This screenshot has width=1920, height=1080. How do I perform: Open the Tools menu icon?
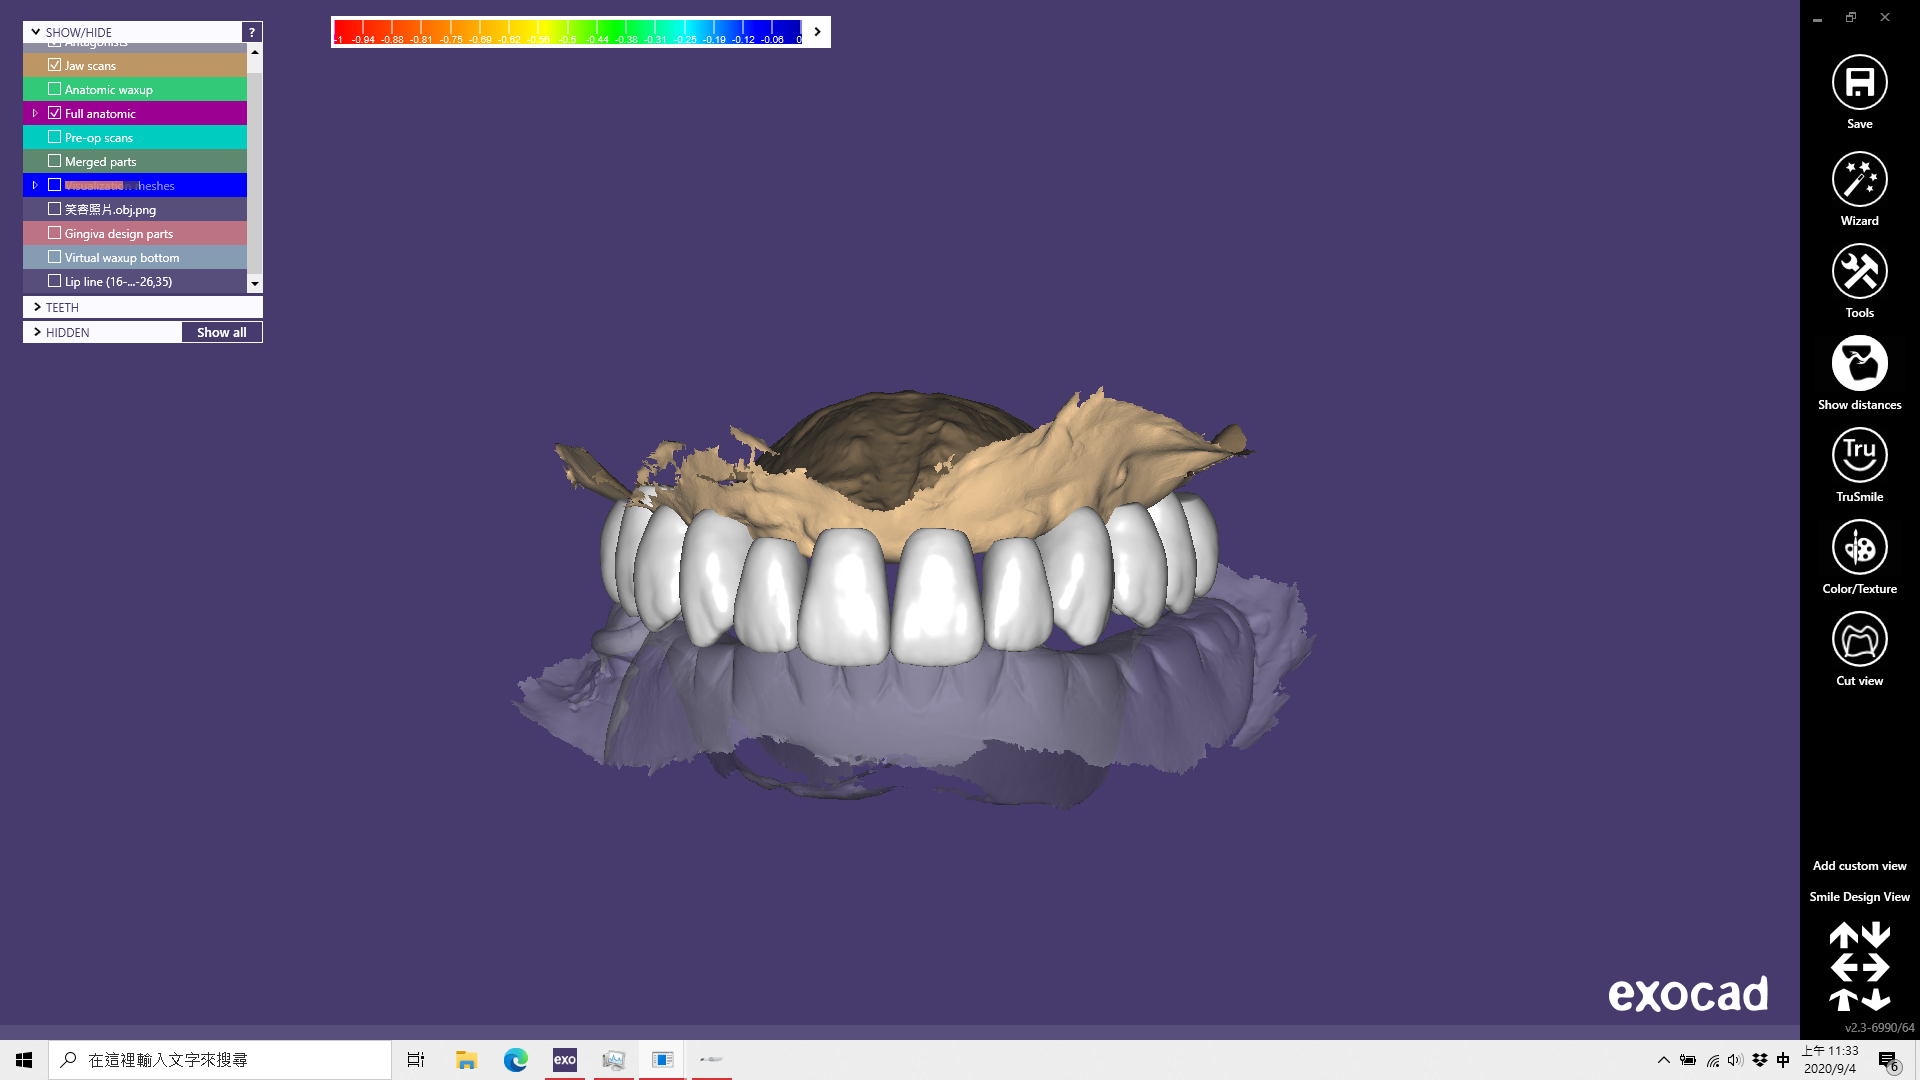click(1859, 271)
